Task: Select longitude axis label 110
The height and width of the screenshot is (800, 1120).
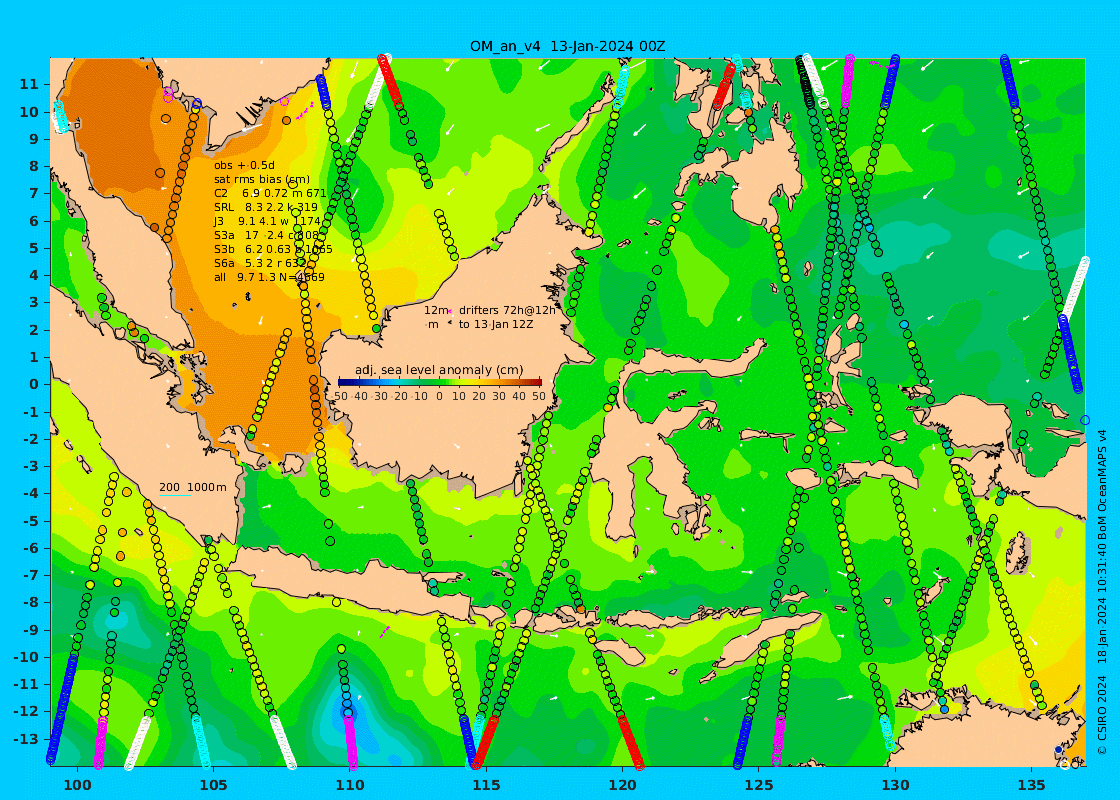Action: point(350,786)
